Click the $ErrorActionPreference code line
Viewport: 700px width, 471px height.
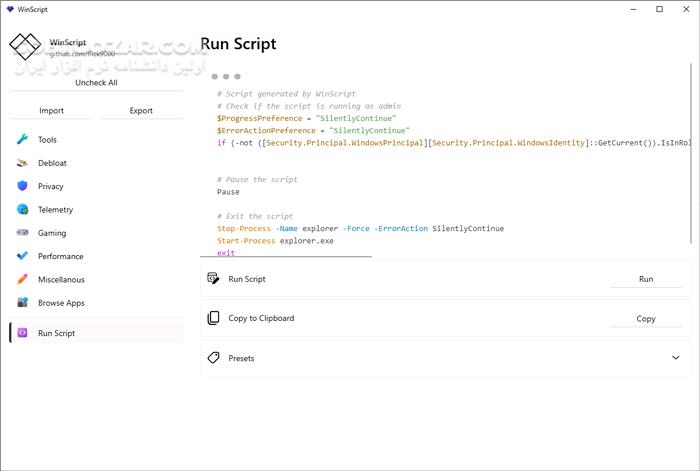[x=313, y=130]
